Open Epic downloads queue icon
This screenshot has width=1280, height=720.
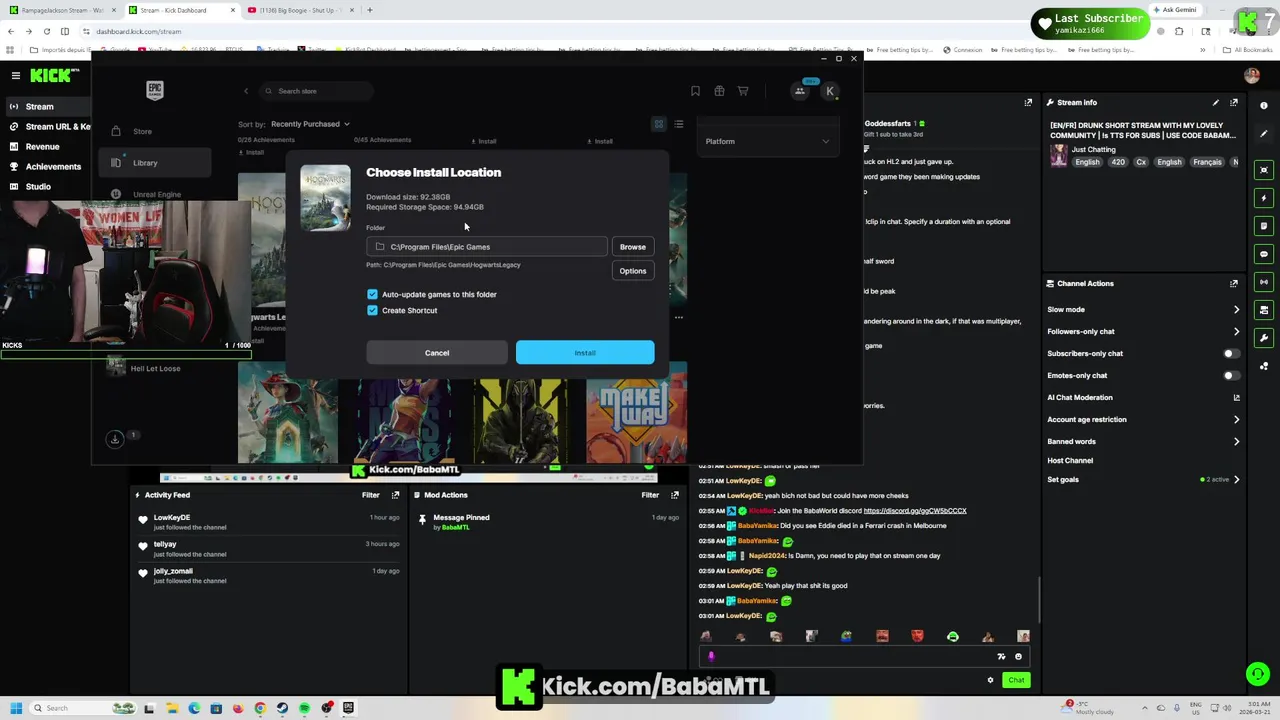[115, 438]
